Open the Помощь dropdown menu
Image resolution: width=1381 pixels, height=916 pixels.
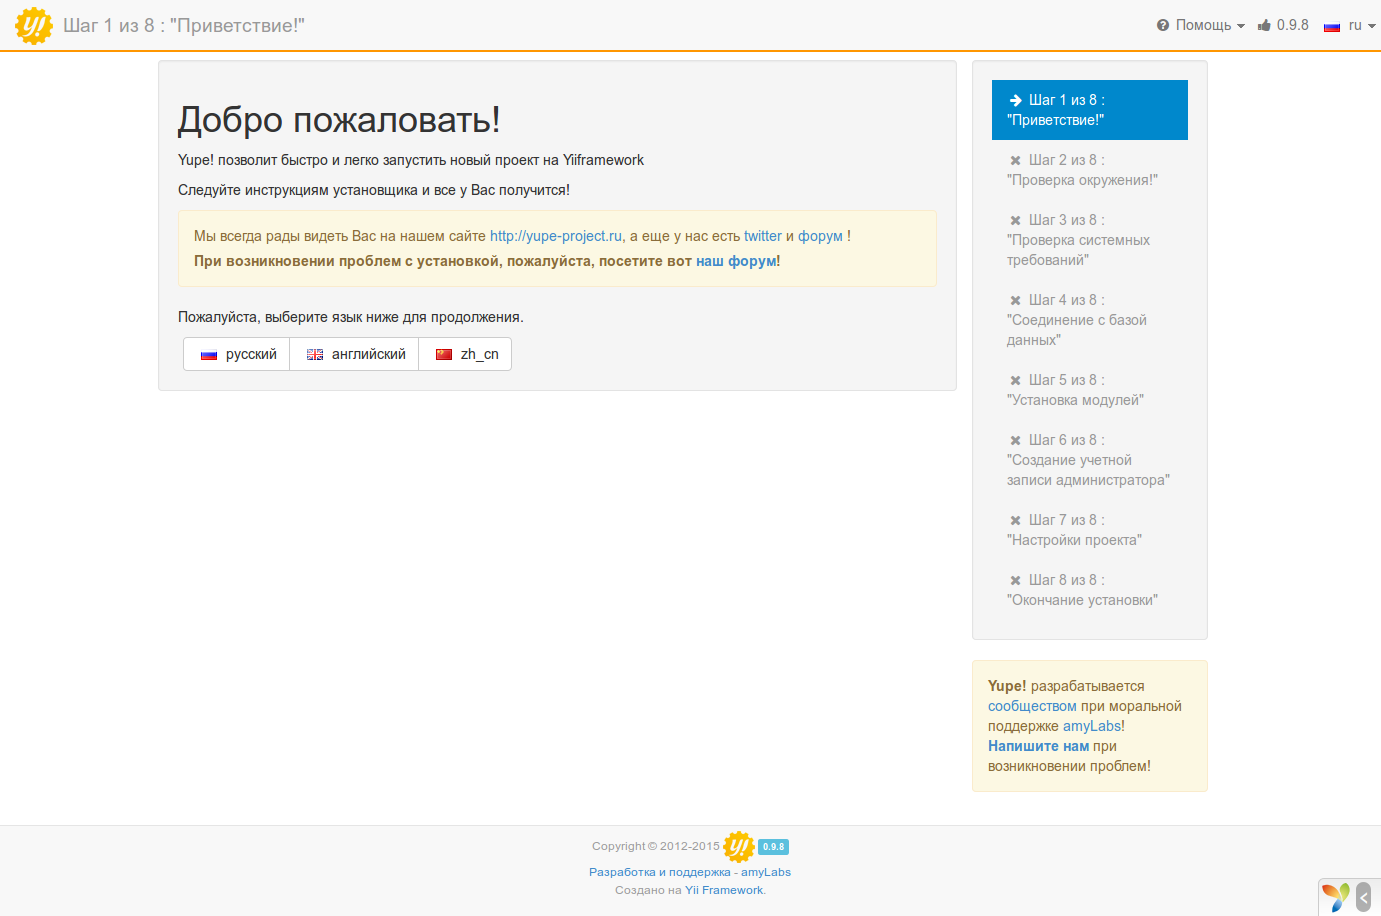[1201, 25]
